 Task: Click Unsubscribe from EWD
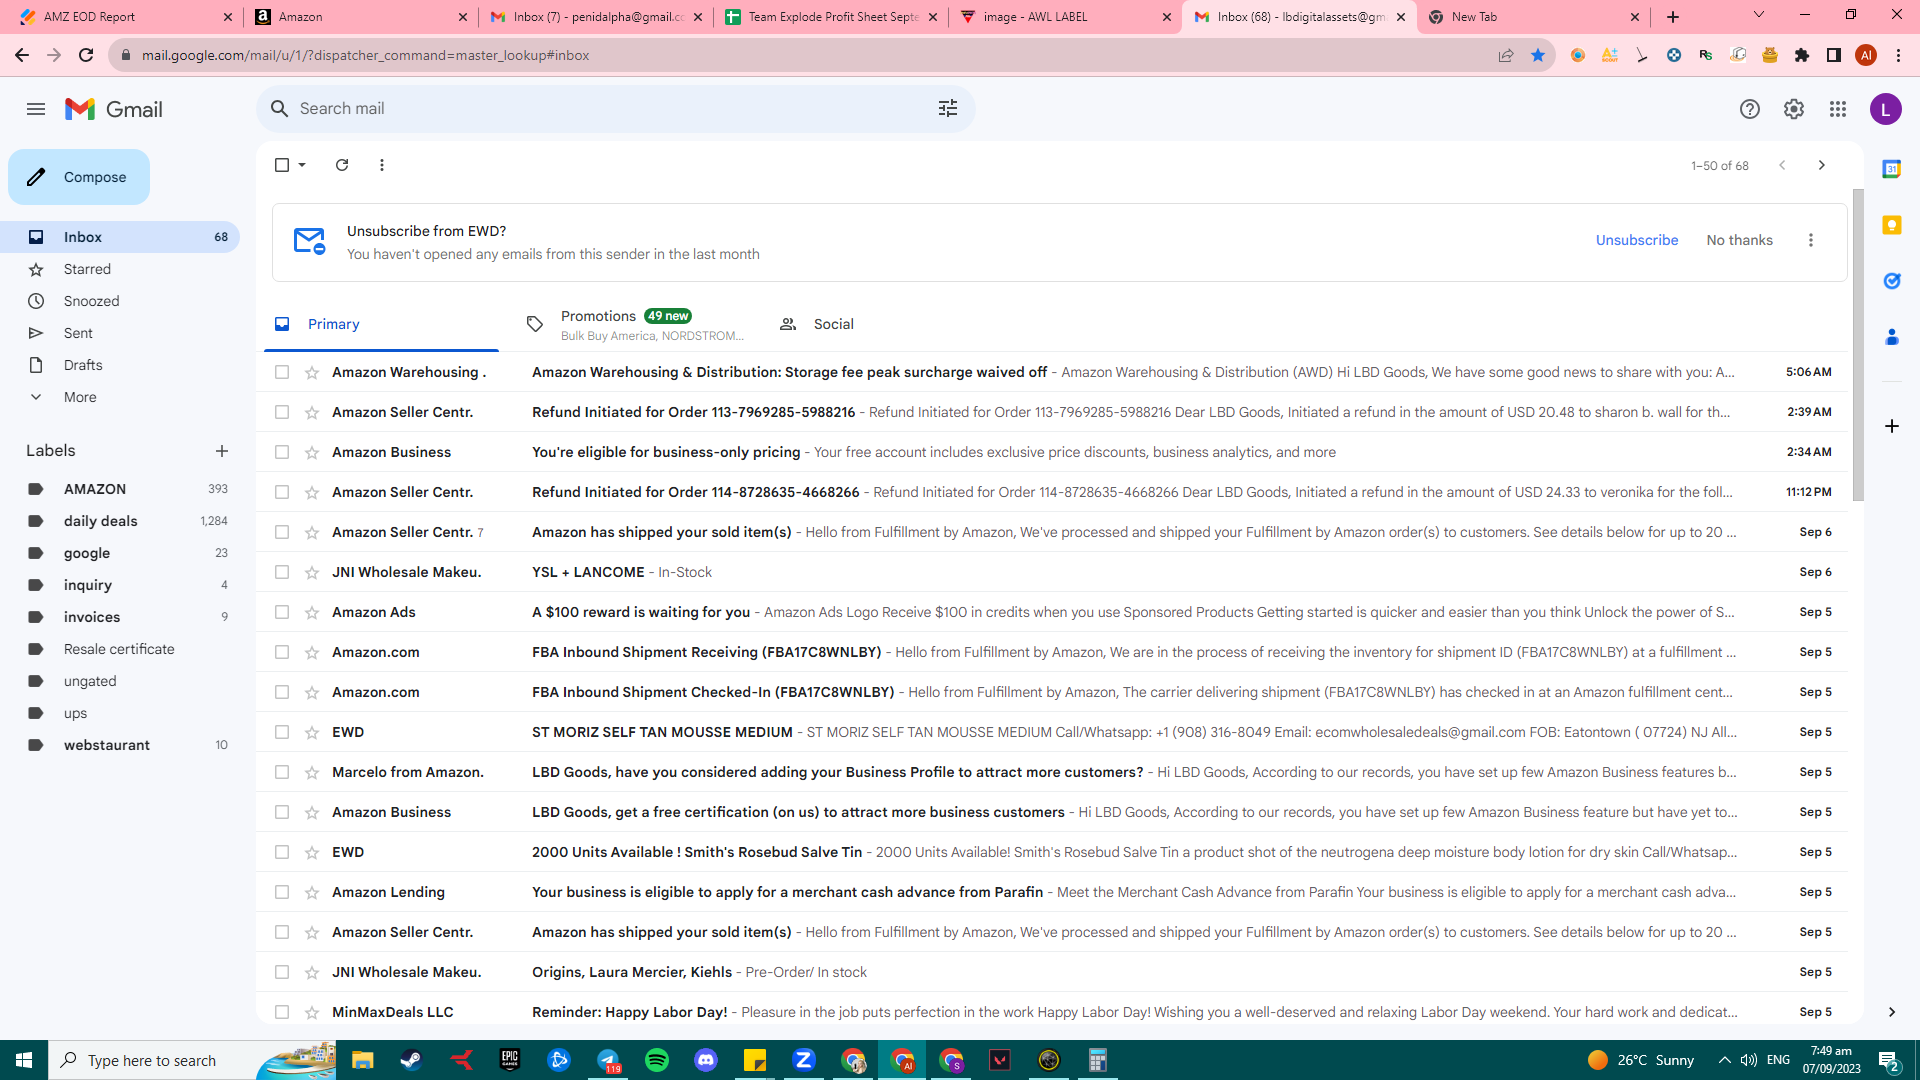(1636, 240)
